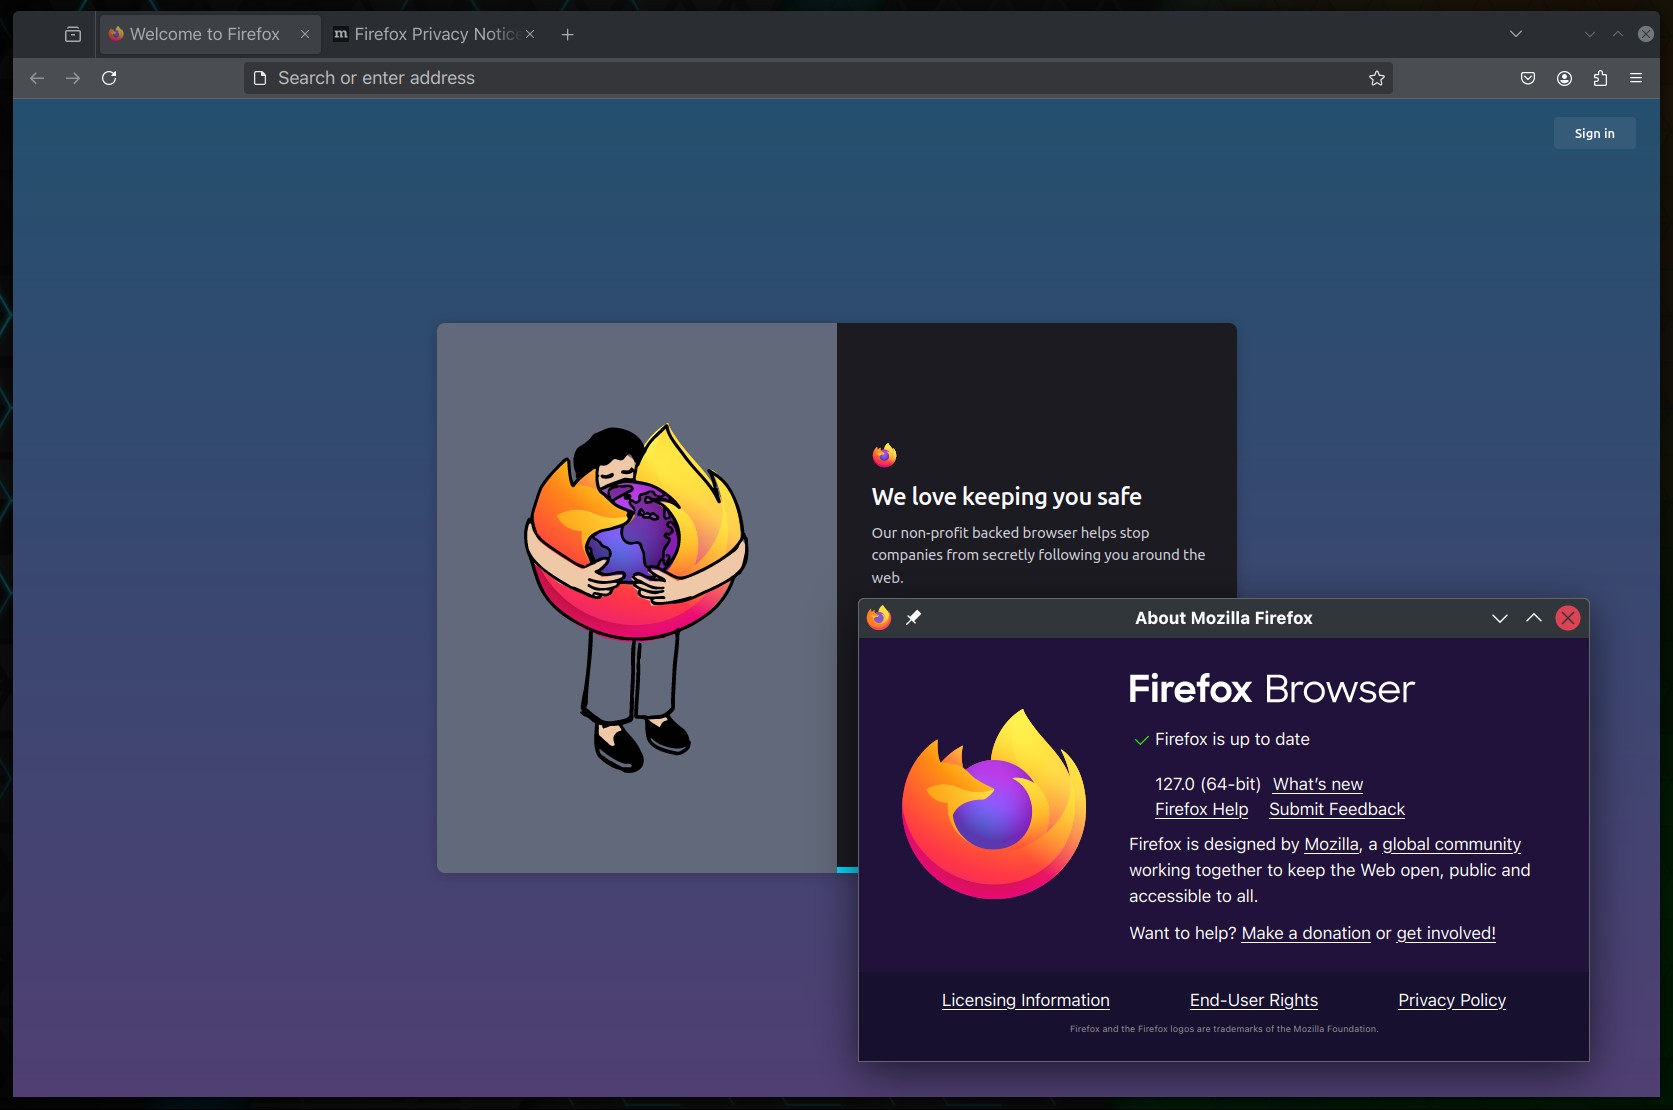Click the About Mozilla Firefox title bar text
1673x1110 pixels.
[x=1223, y=618]
